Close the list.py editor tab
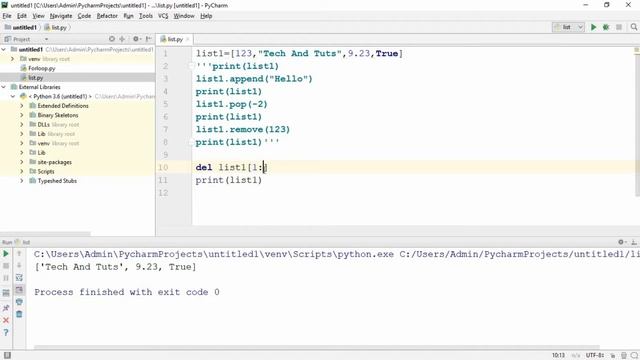The width and height of the screenshot is (640, 360). click(x=188, y=39)
